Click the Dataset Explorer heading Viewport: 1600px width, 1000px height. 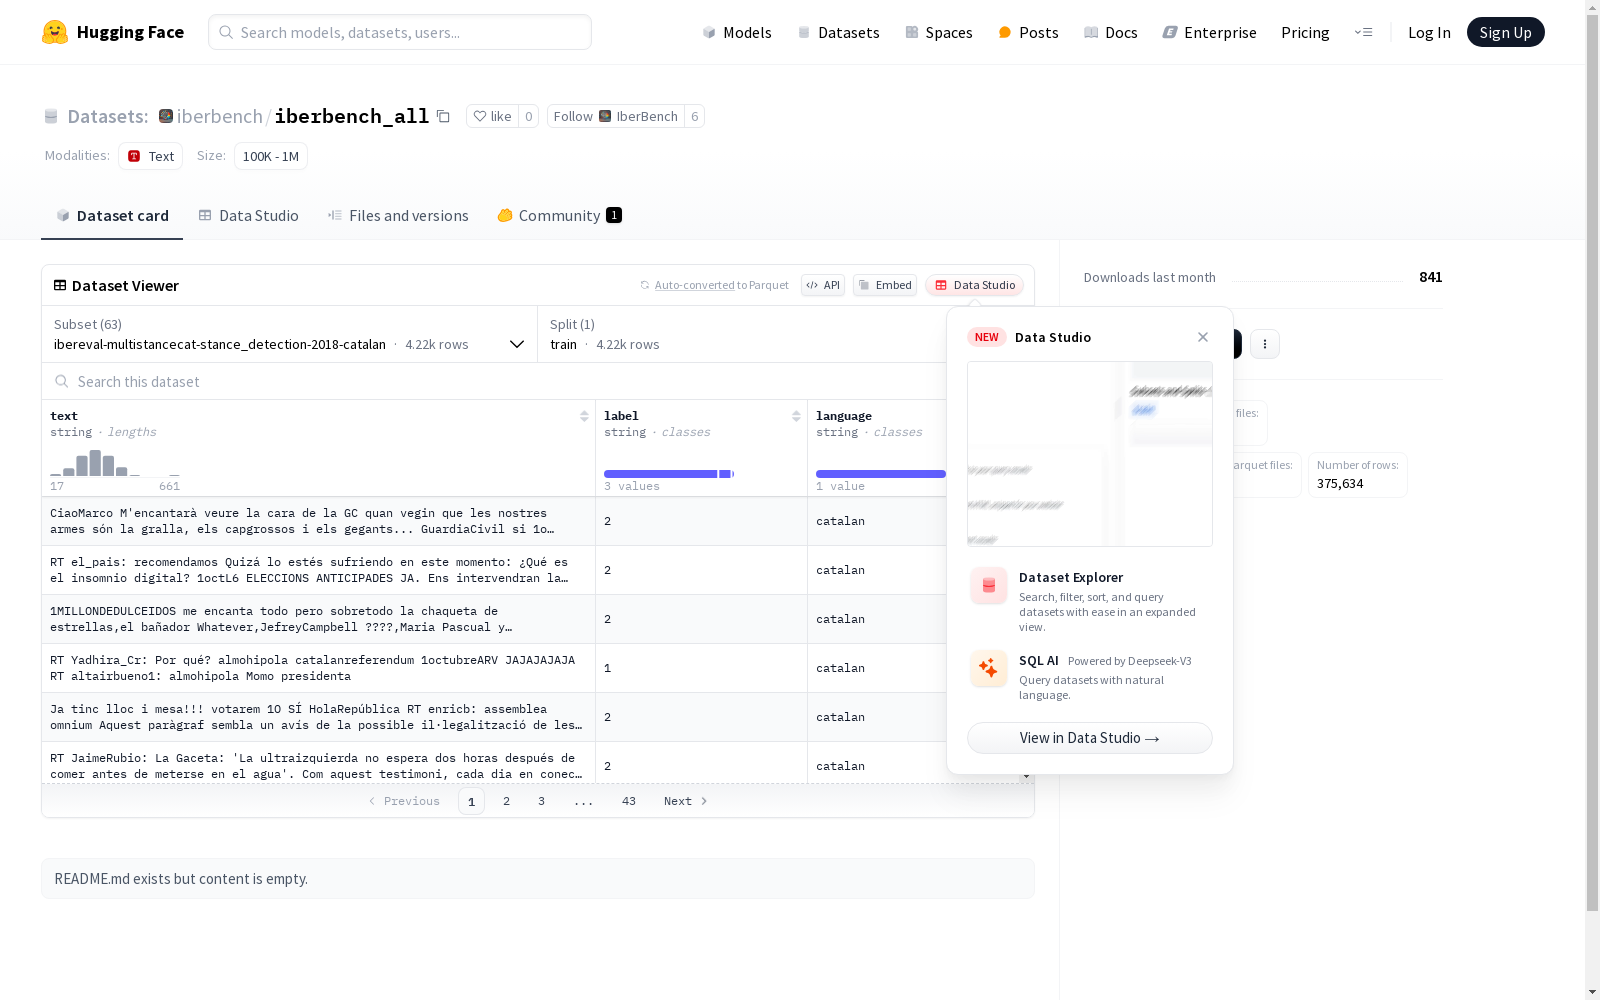[1071, 577]
